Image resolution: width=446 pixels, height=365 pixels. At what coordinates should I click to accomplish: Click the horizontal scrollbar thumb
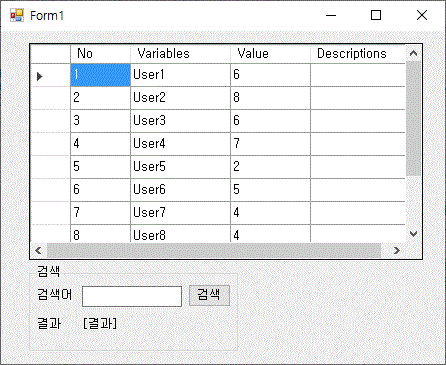coord(214,250)
